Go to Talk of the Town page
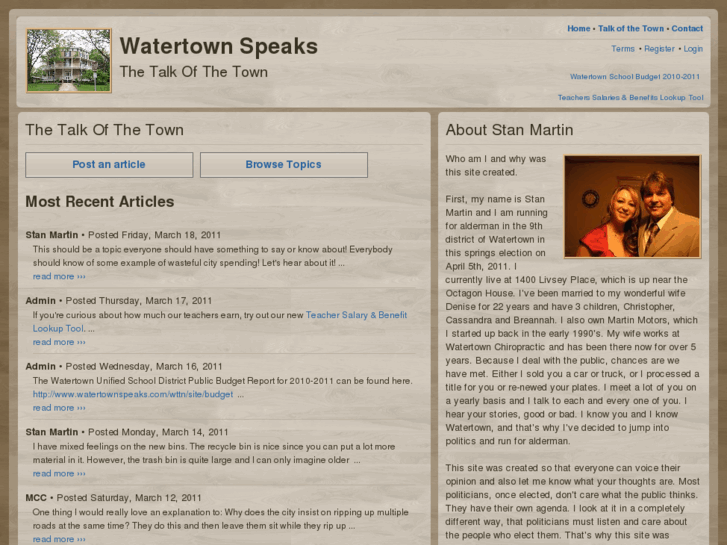 [x=631, y=28]
